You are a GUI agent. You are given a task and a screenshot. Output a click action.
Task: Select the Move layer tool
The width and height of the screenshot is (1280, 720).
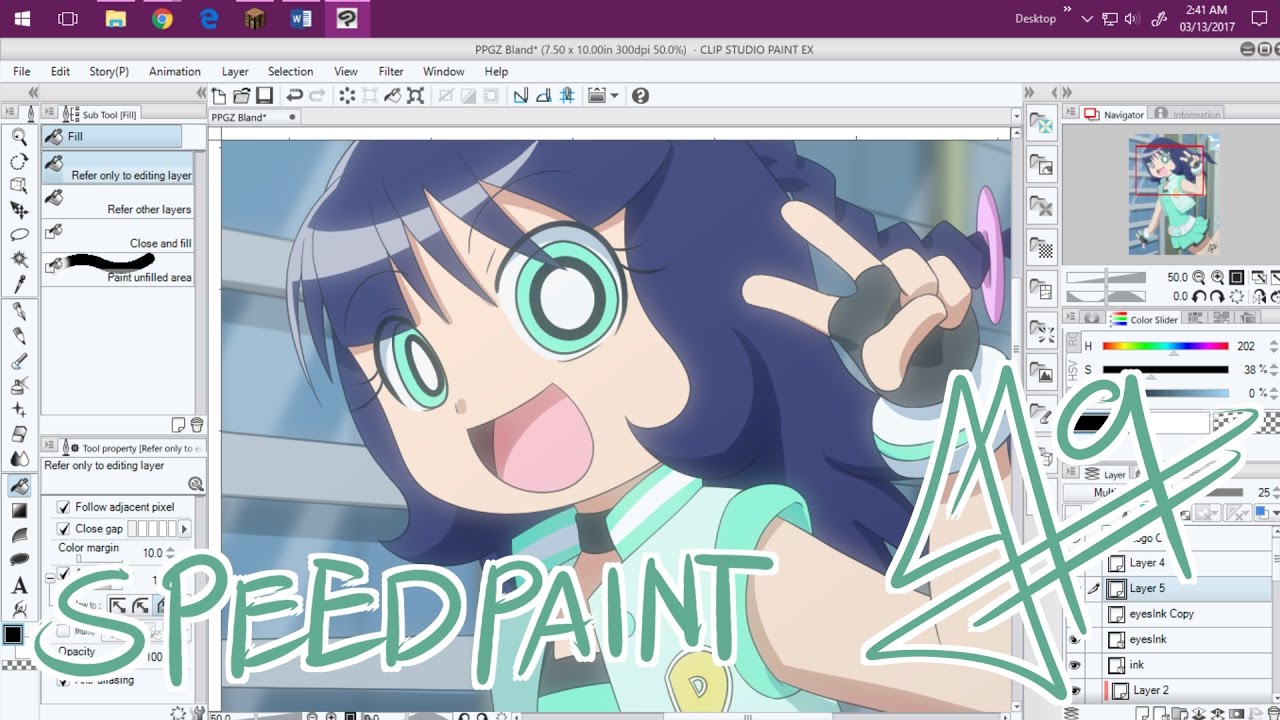click(19, 210)
